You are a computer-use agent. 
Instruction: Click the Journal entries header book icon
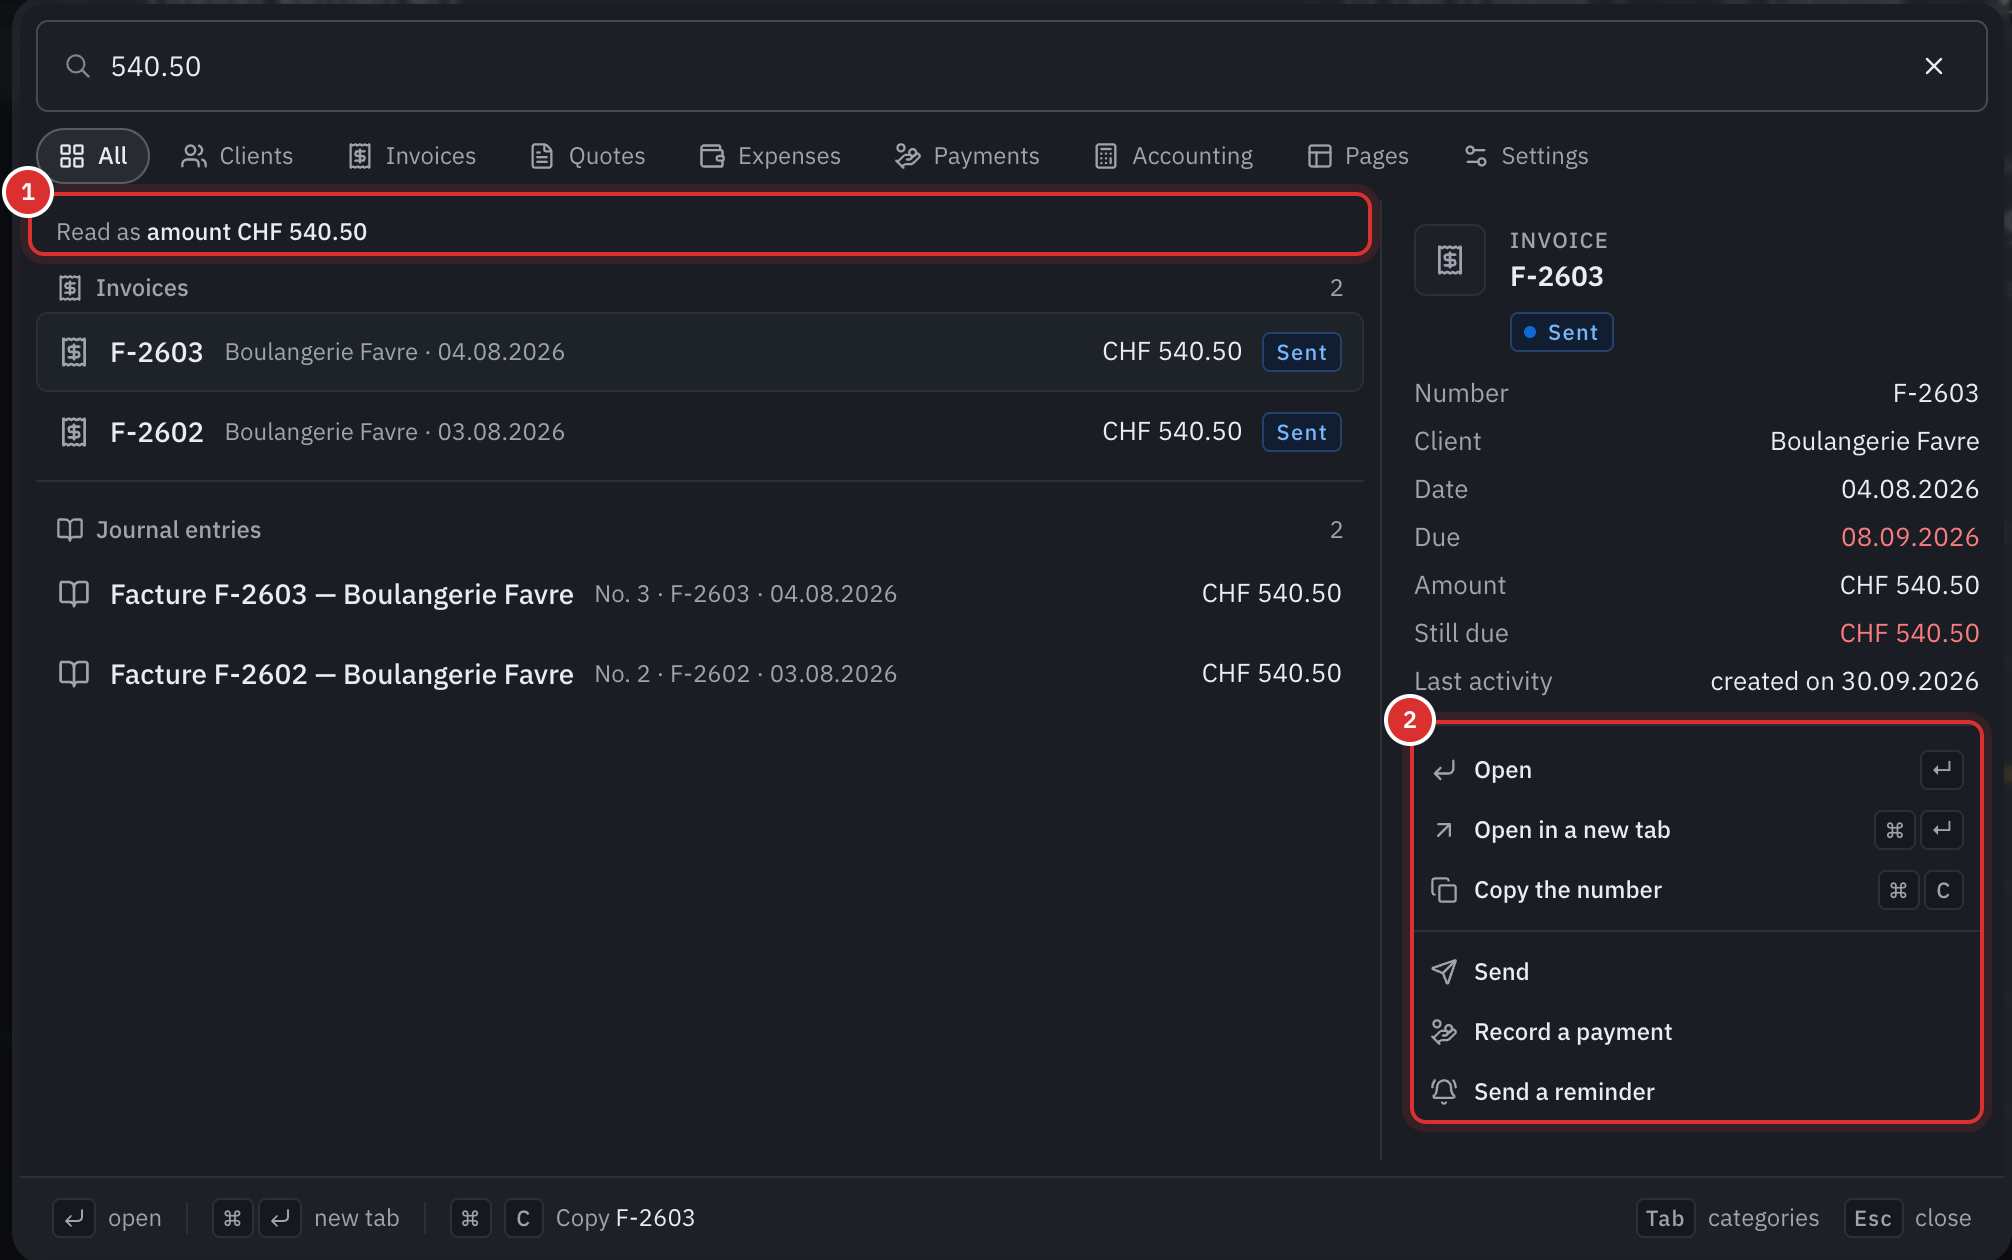click(70, 530)
